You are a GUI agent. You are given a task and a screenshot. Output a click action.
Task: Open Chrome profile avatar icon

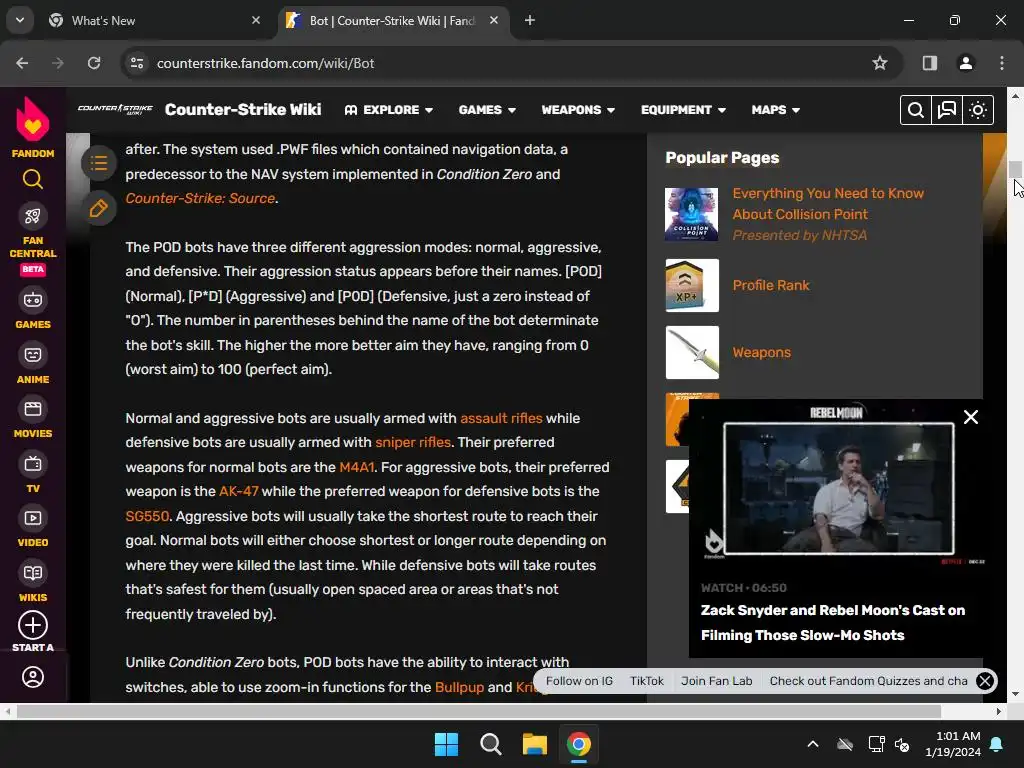click(x=965, y=63)
